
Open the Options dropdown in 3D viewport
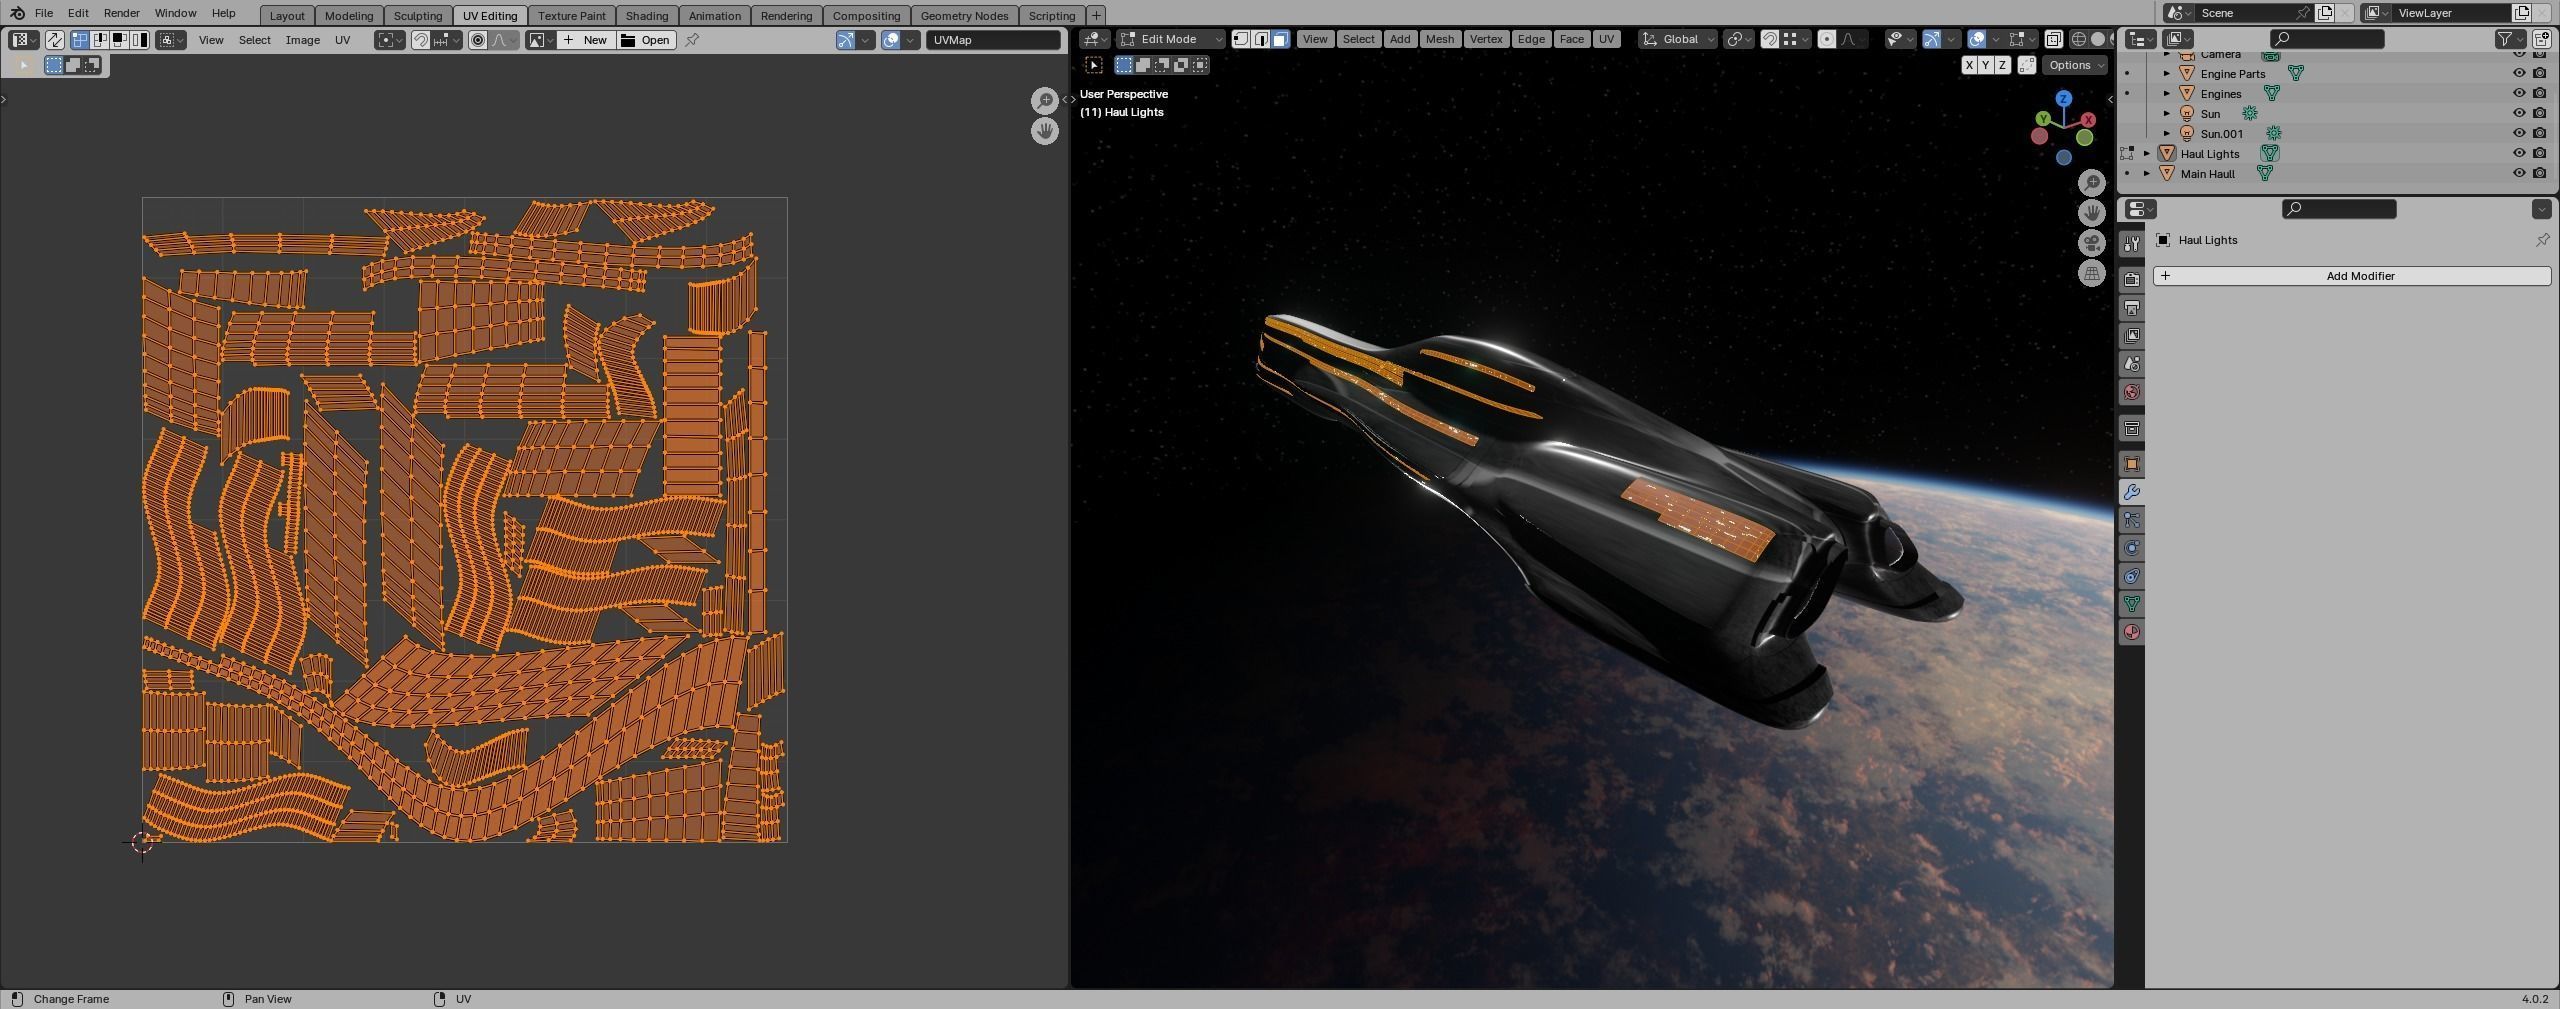pyautogui.click(x=2075, y=65)
